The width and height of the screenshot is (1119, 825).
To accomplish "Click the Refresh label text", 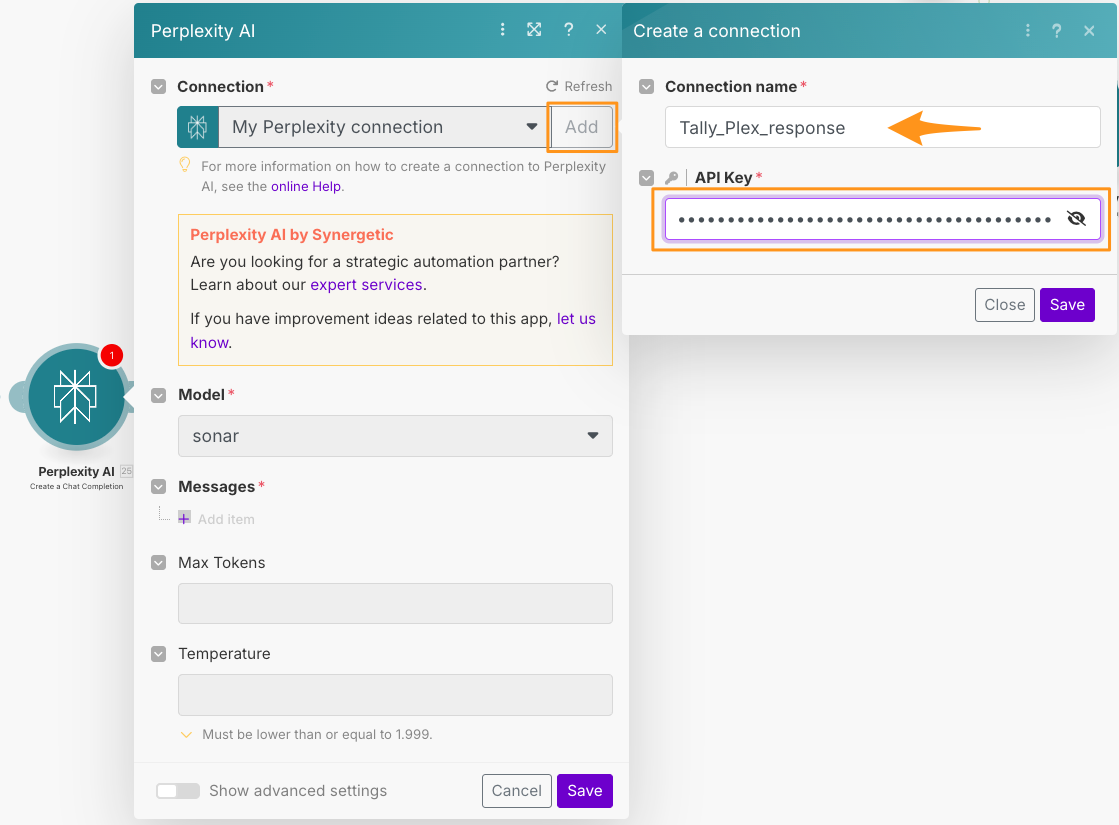I will click(588, 86).
